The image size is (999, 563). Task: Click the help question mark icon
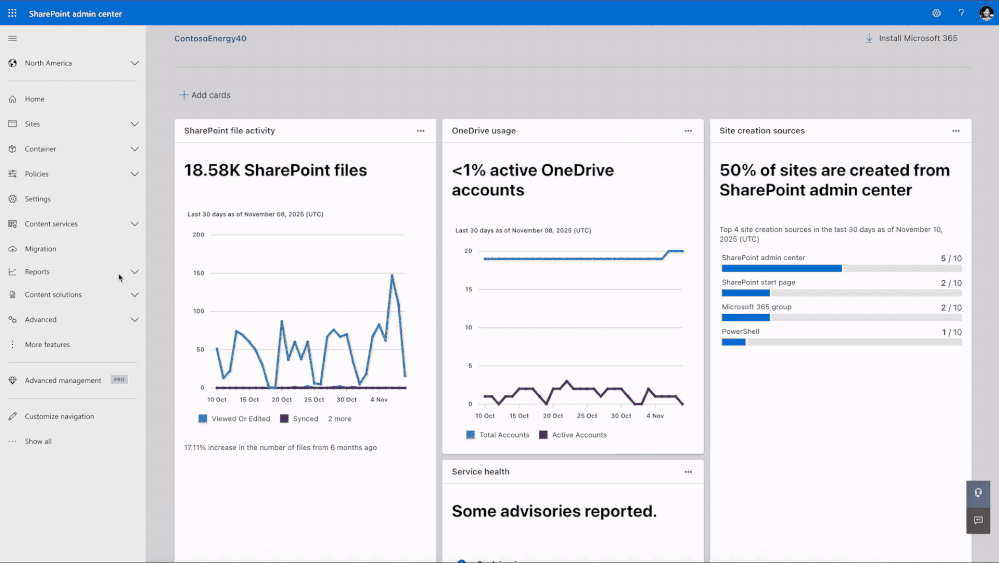point(961,13)
